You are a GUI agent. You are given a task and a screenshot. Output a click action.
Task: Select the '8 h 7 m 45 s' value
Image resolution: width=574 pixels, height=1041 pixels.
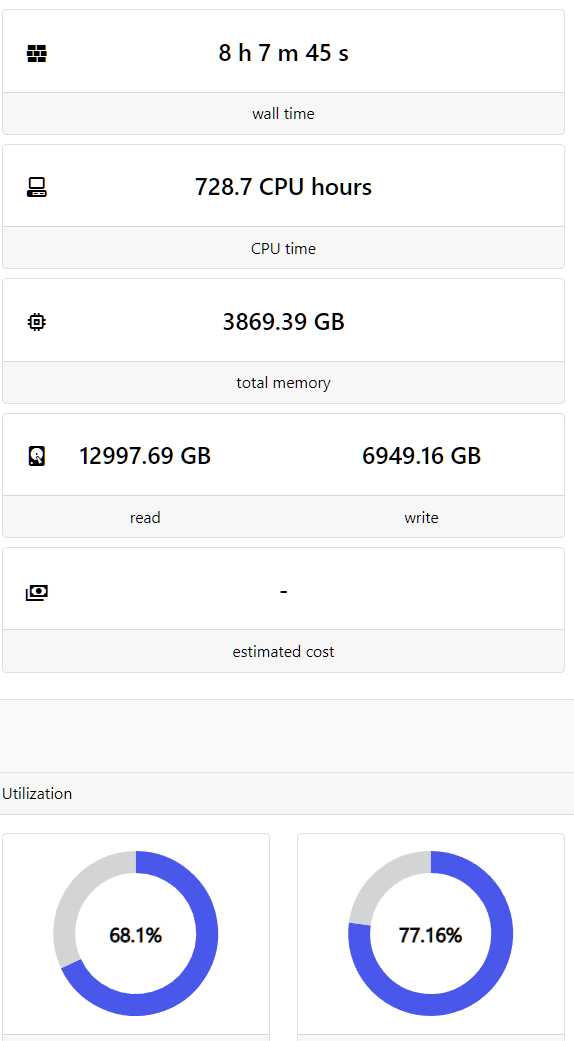pos(283,52)
